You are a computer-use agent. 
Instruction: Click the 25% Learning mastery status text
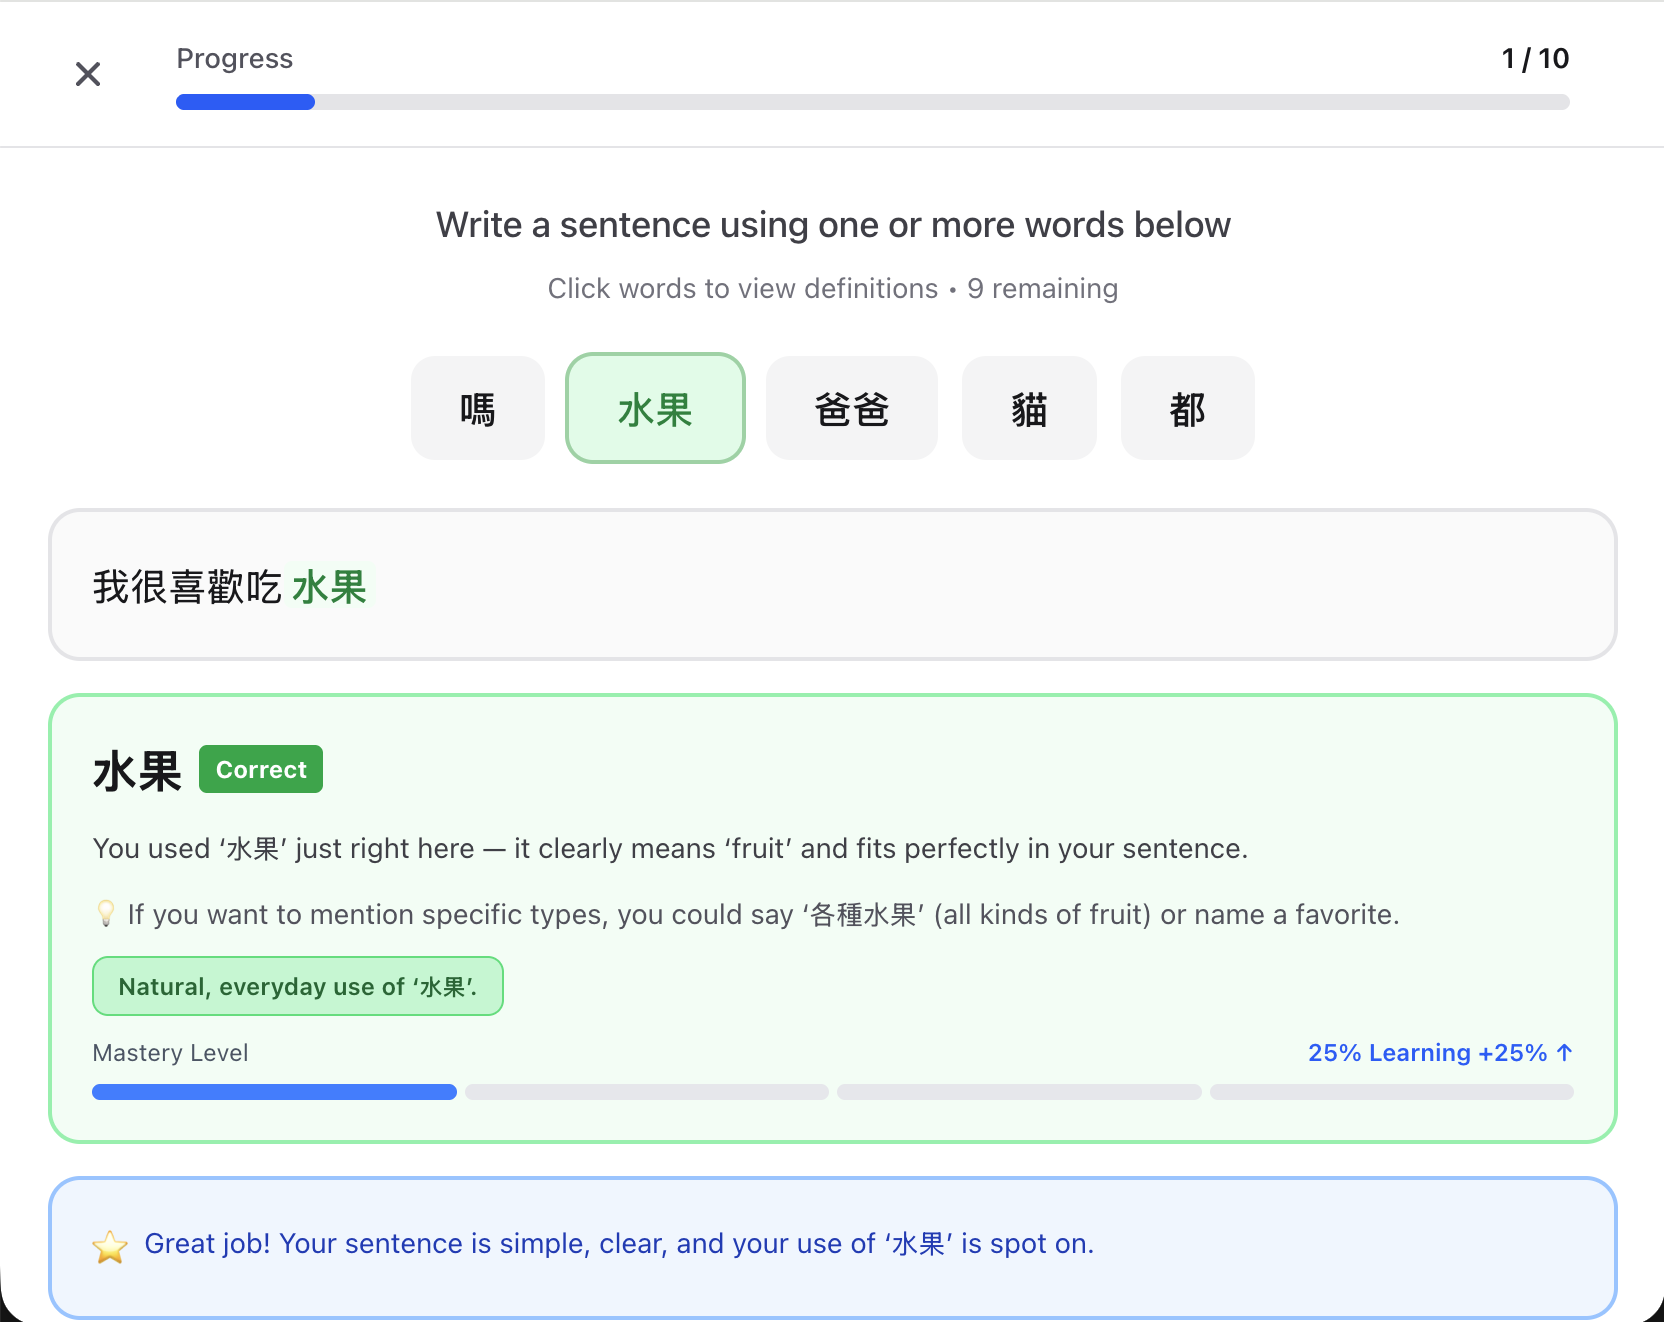point(1388,1053)
